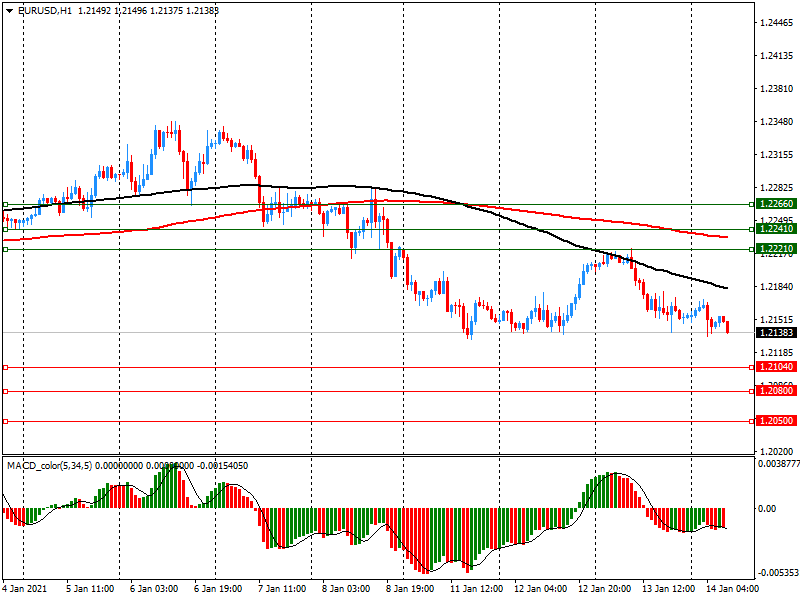The width and height of the screenshot is (800, 600).
Task: Select the red 1.21040 price level tag
Action: (776, 368)
